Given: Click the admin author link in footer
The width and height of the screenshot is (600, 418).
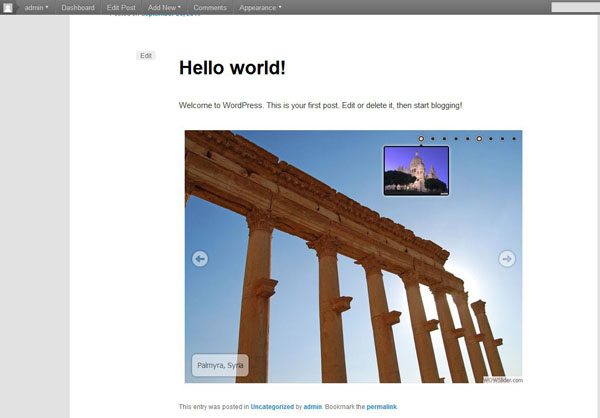Looking at the screenshot, I should point(313,407).
